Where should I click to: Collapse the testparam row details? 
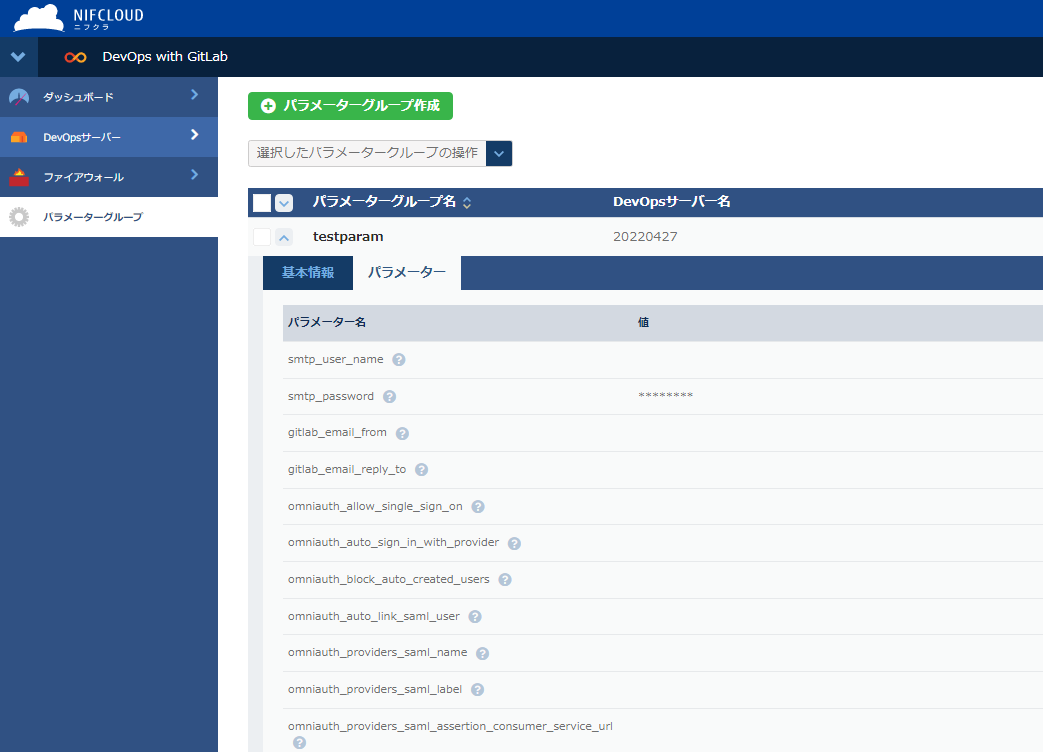(x=284, y=237)
